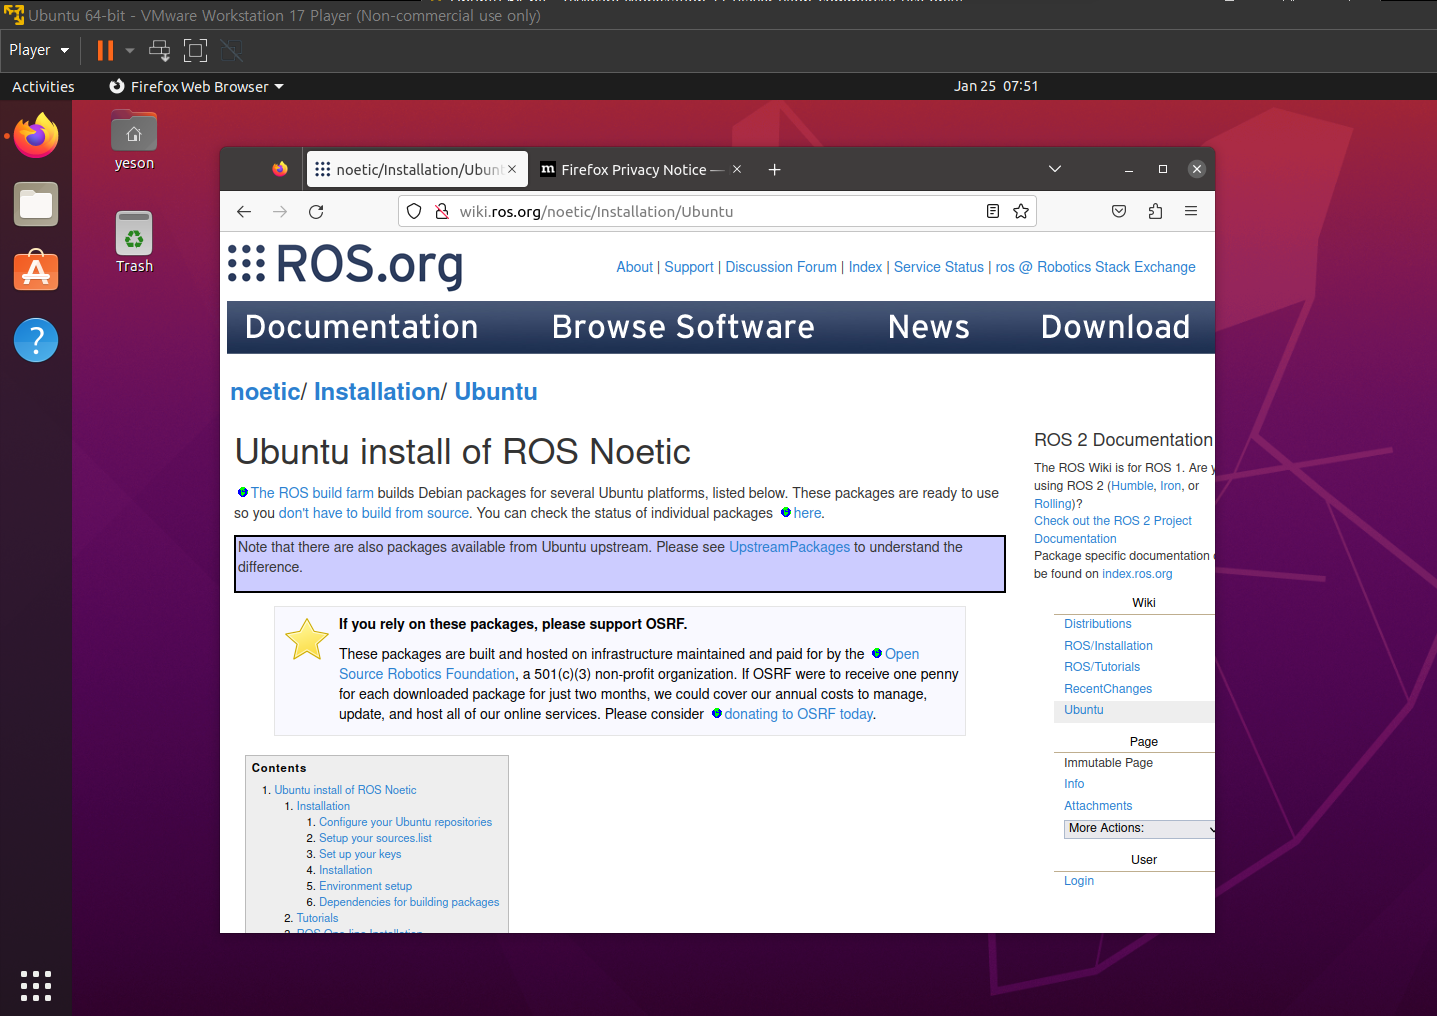Click the Firefox View icon in tab bar
Viewport: 1437px width, 1016px height.
280,169
